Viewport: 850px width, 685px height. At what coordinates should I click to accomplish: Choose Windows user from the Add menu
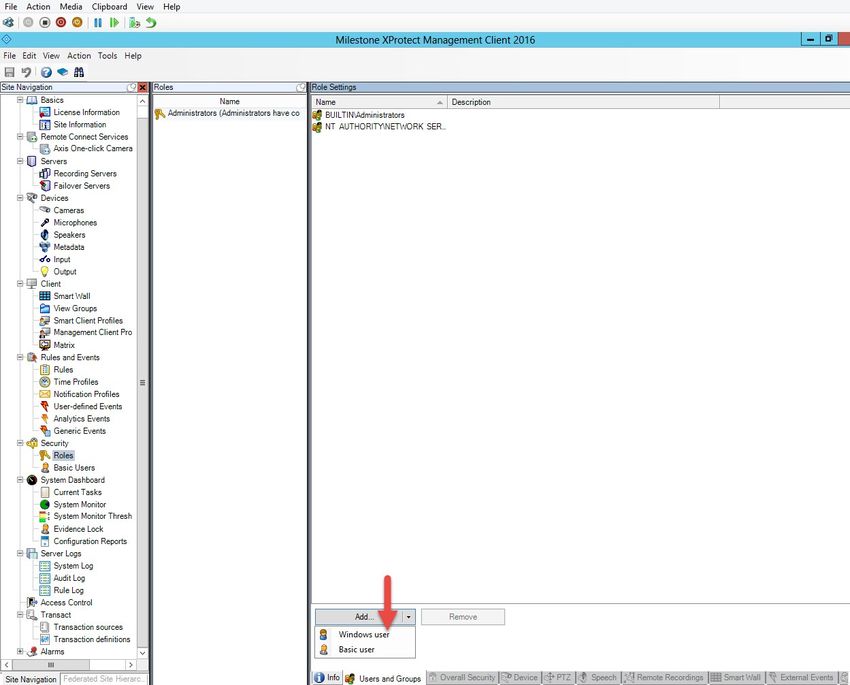click(364, 635)
